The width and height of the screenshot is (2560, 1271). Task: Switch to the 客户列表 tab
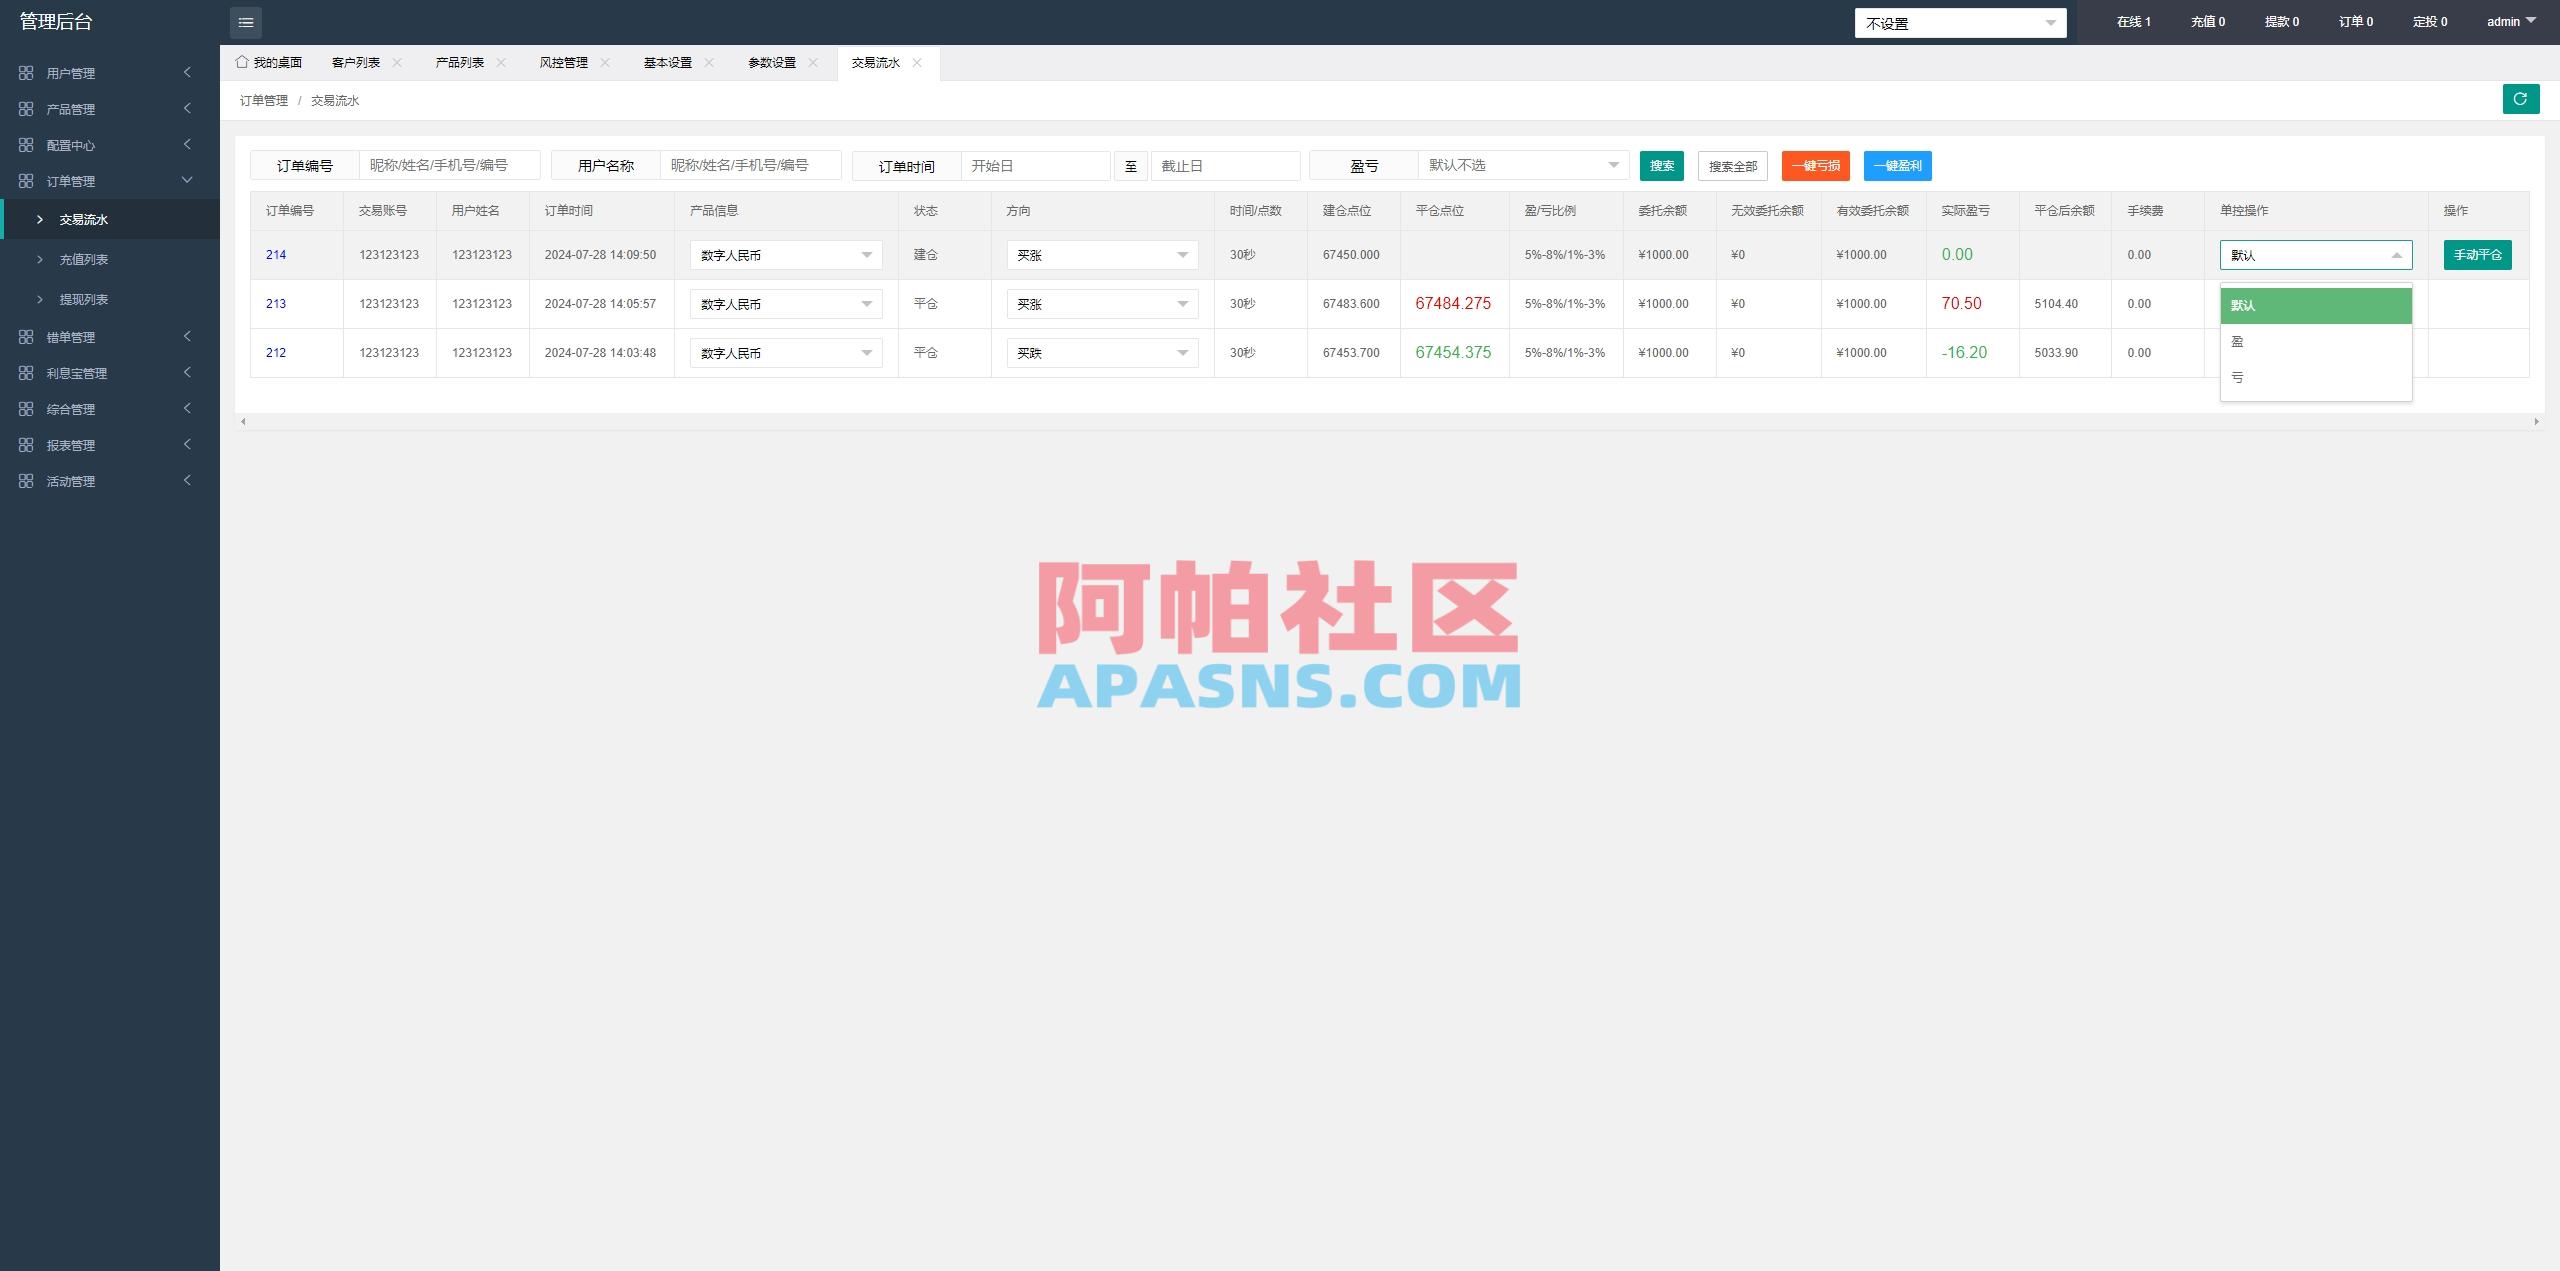[356, 61]
